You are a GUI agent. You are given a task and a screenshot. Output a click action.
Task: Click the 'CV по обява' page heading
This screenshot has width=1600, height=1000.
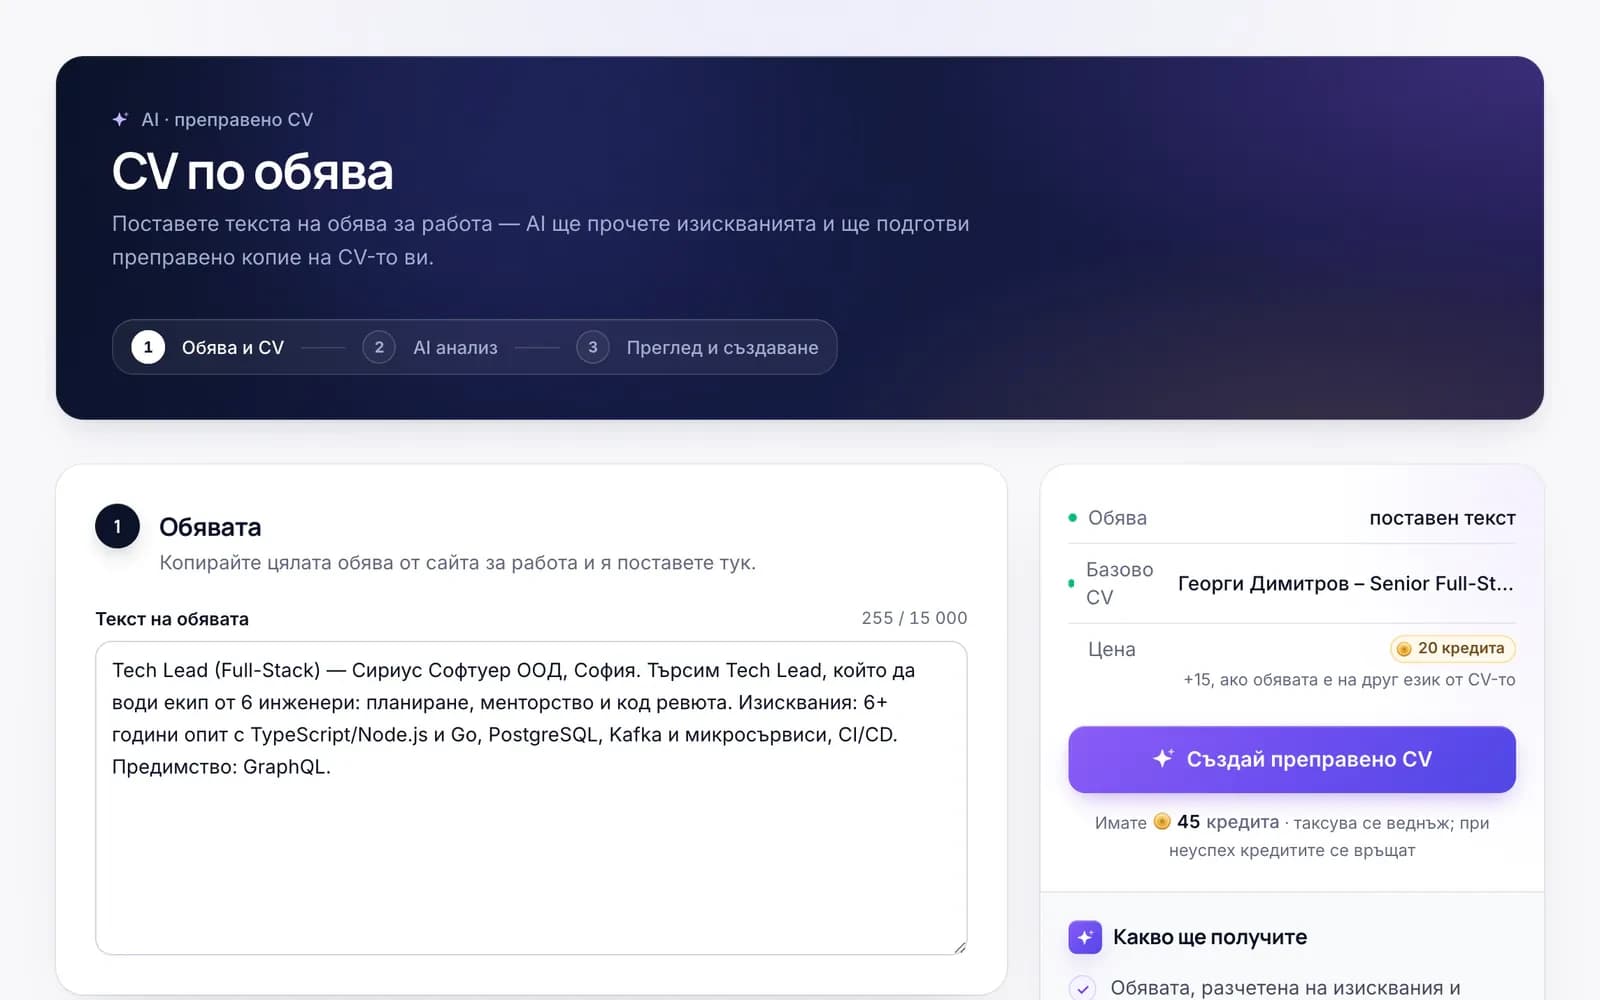click(x=252, y=171)
